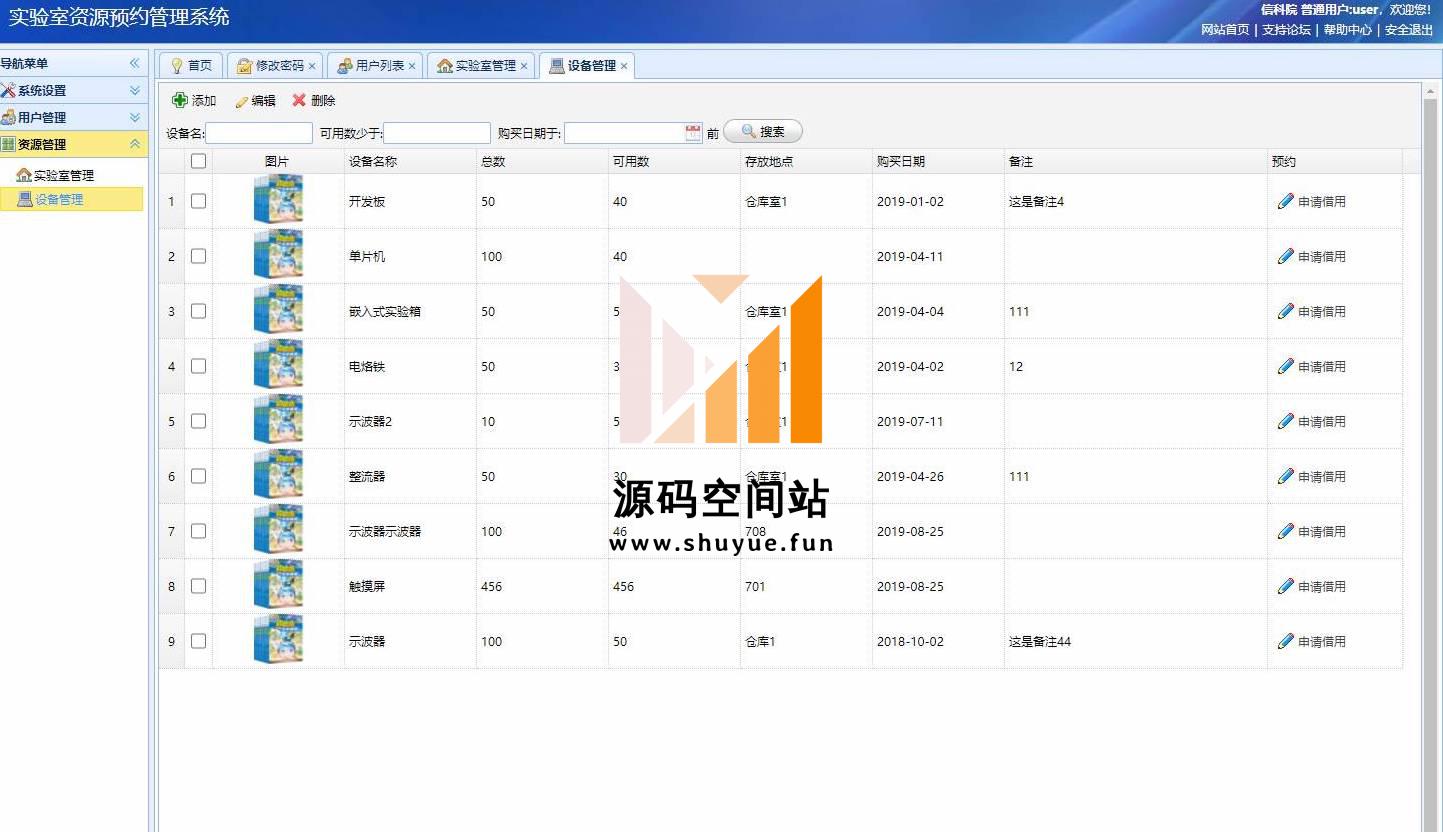Image resolution: width=1443 pixels, height=832 pixels.
Task: Toggle the select-all checkbox in table header
Action: click(198, 161)
